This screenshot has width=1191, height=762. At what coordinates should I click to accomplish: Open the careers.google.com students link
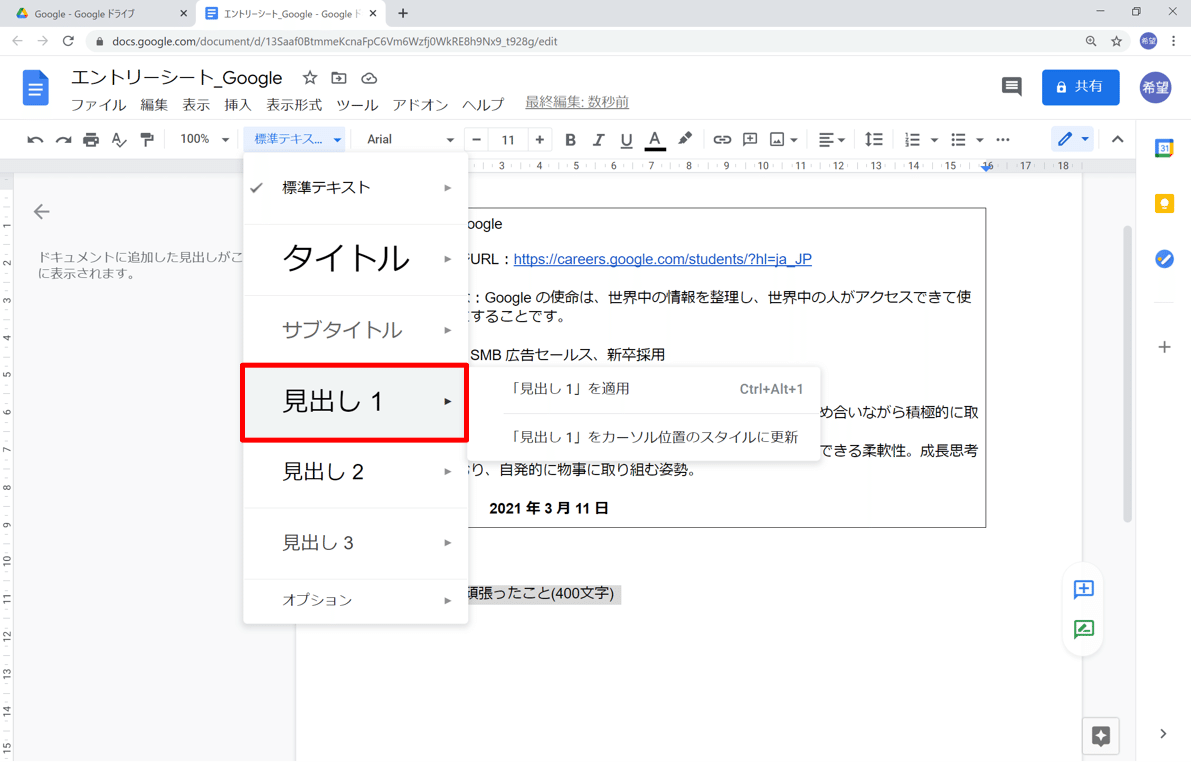tap(662, 259)
